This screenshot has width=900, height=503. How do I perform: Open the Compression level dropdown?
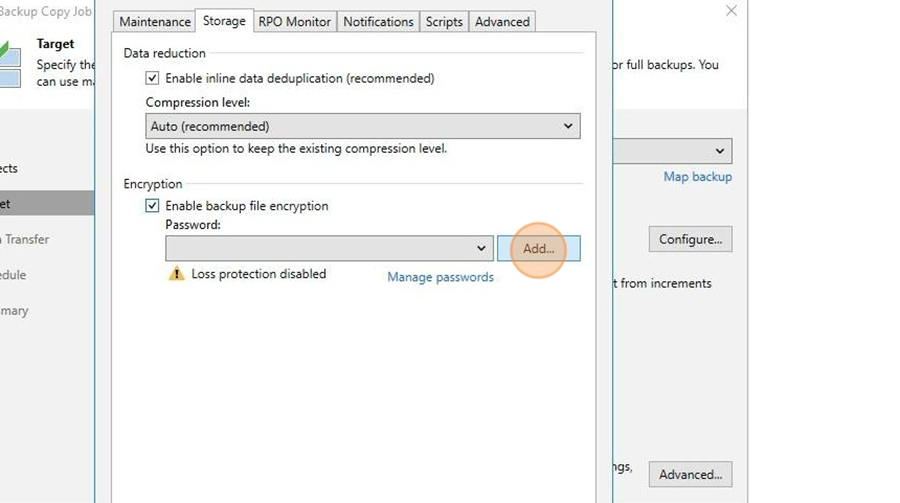363,126
